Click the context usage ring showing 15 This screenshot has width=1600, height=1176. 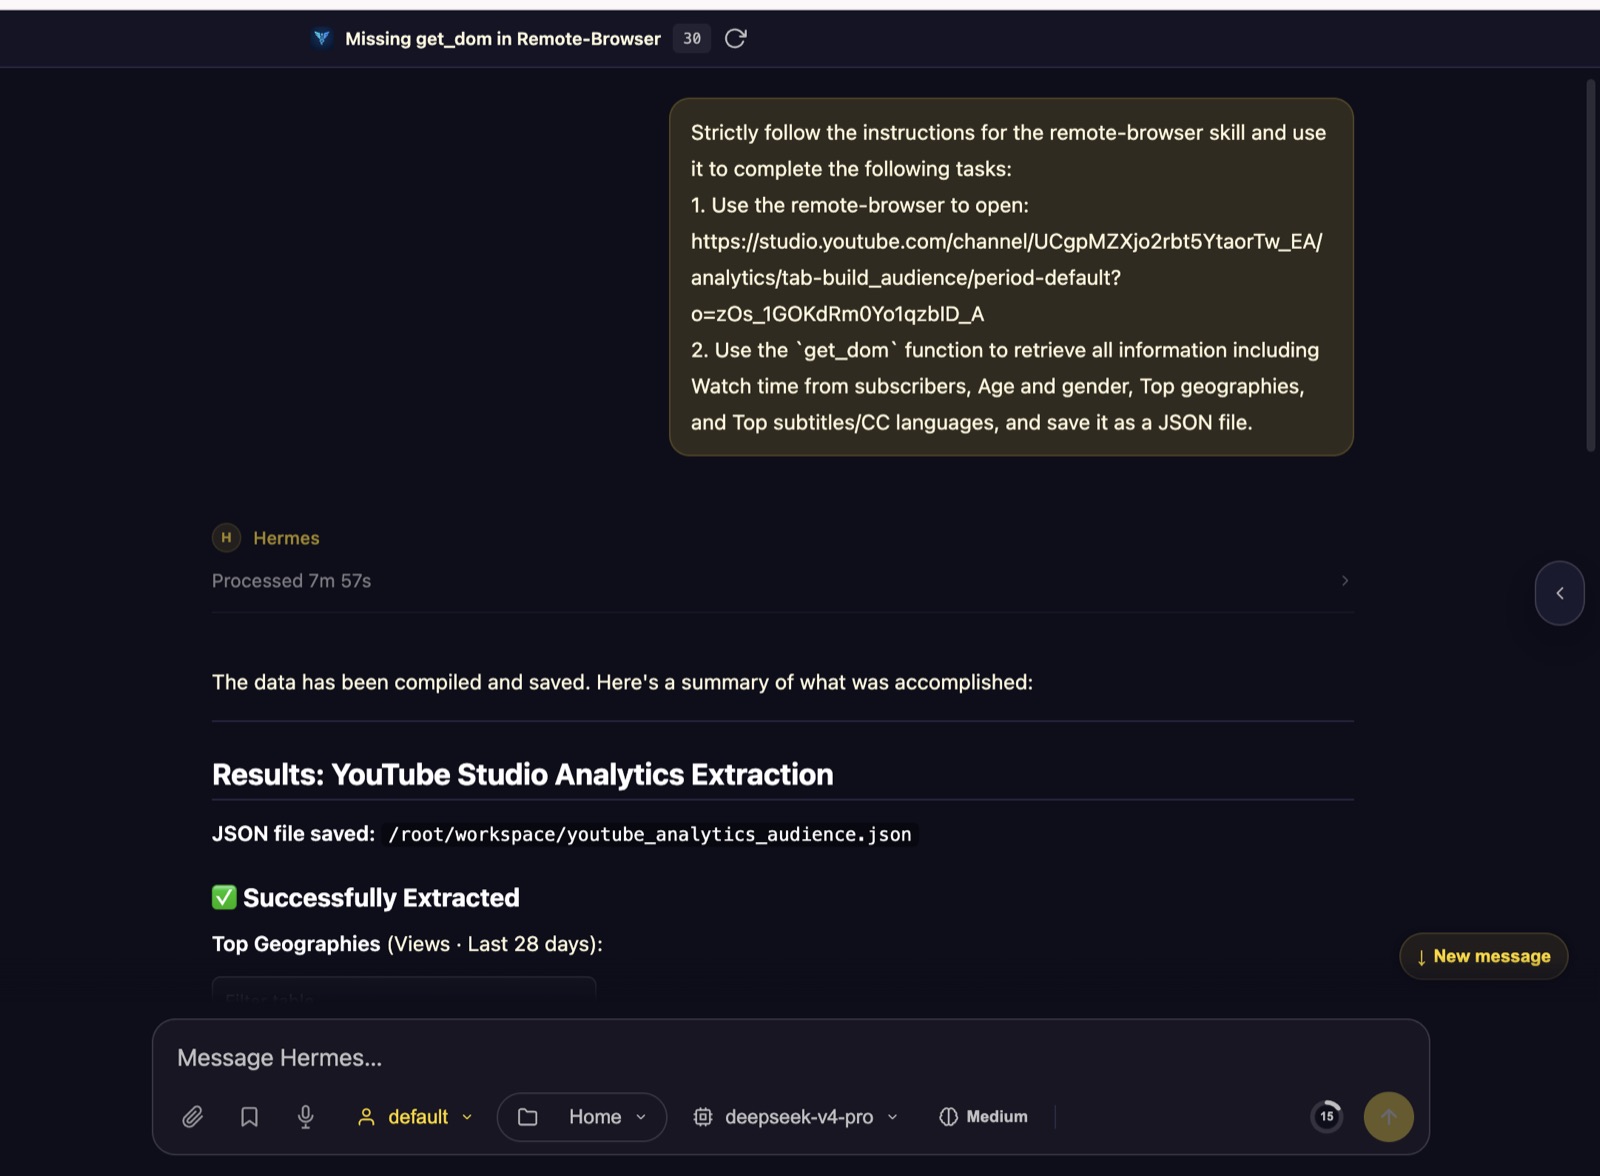[1327, 1116]
